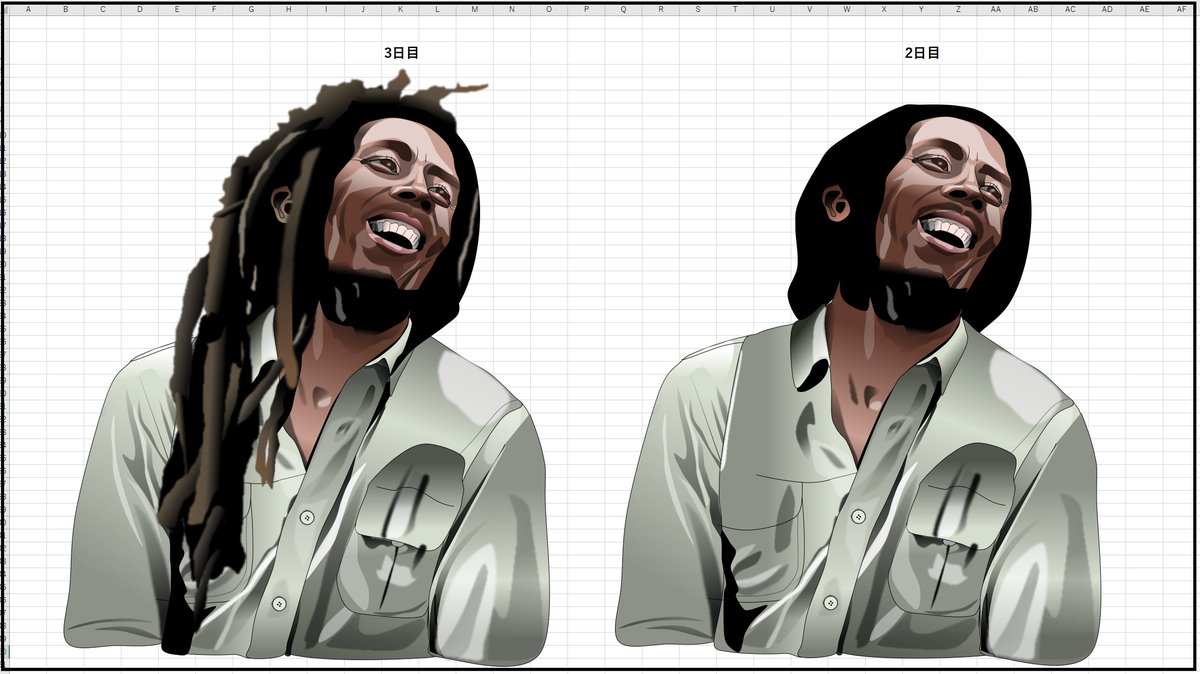Select column P header
1200x674 pixels.
[x=586, y=9]
